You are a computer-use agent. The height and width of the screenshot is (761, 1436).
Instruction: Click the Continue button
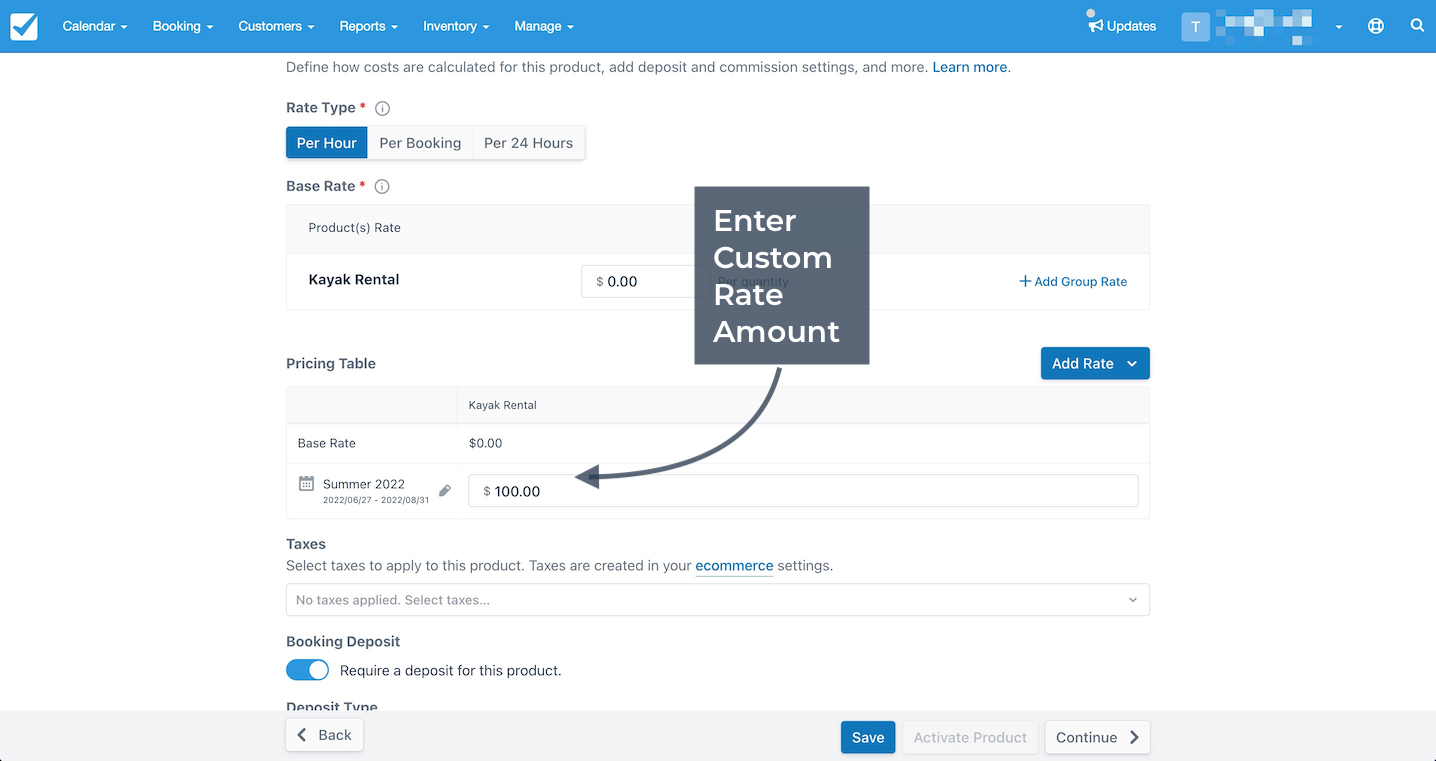coord(1097,737)
